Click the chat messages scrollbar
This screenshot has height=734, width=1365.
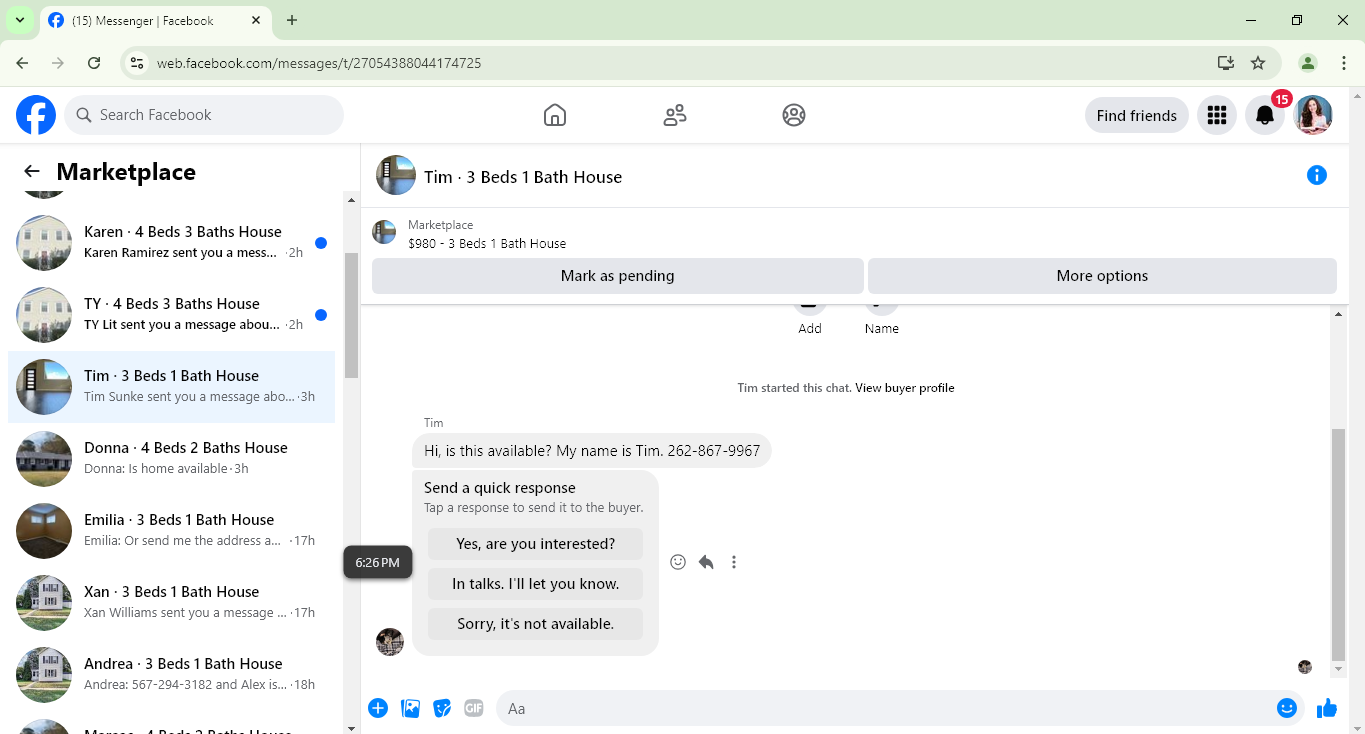click(x=1339, y=545)
